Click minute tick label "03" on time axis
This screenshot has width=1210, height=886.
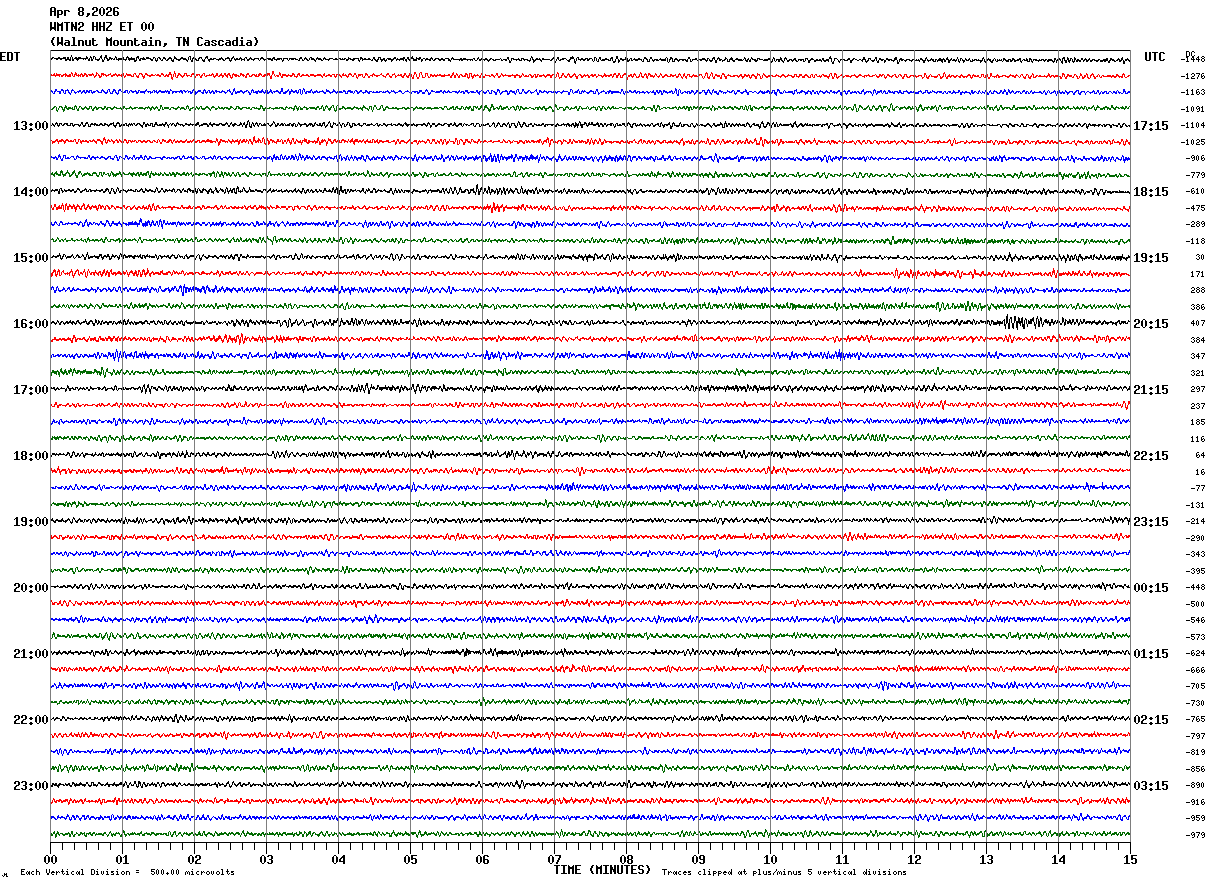coord(266,859)
